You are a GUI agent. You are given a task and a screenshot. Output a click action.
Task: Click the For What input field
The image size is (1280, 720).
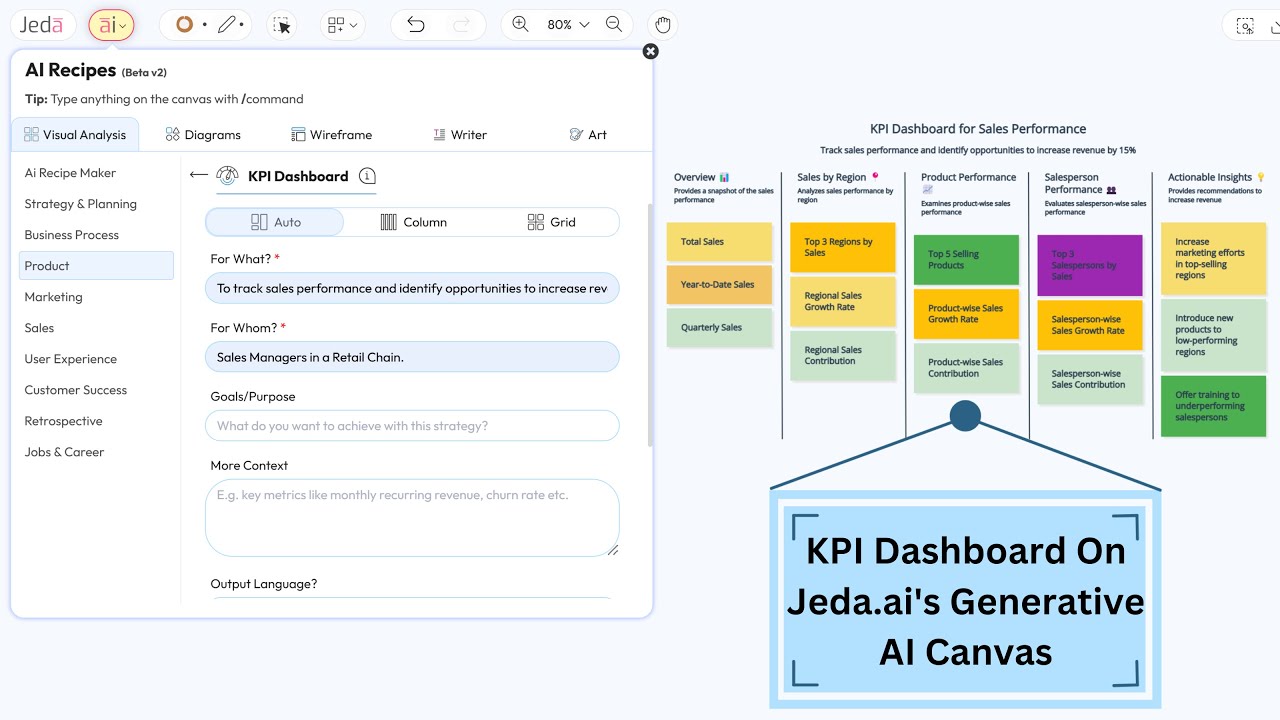click(x=412, y=288)
